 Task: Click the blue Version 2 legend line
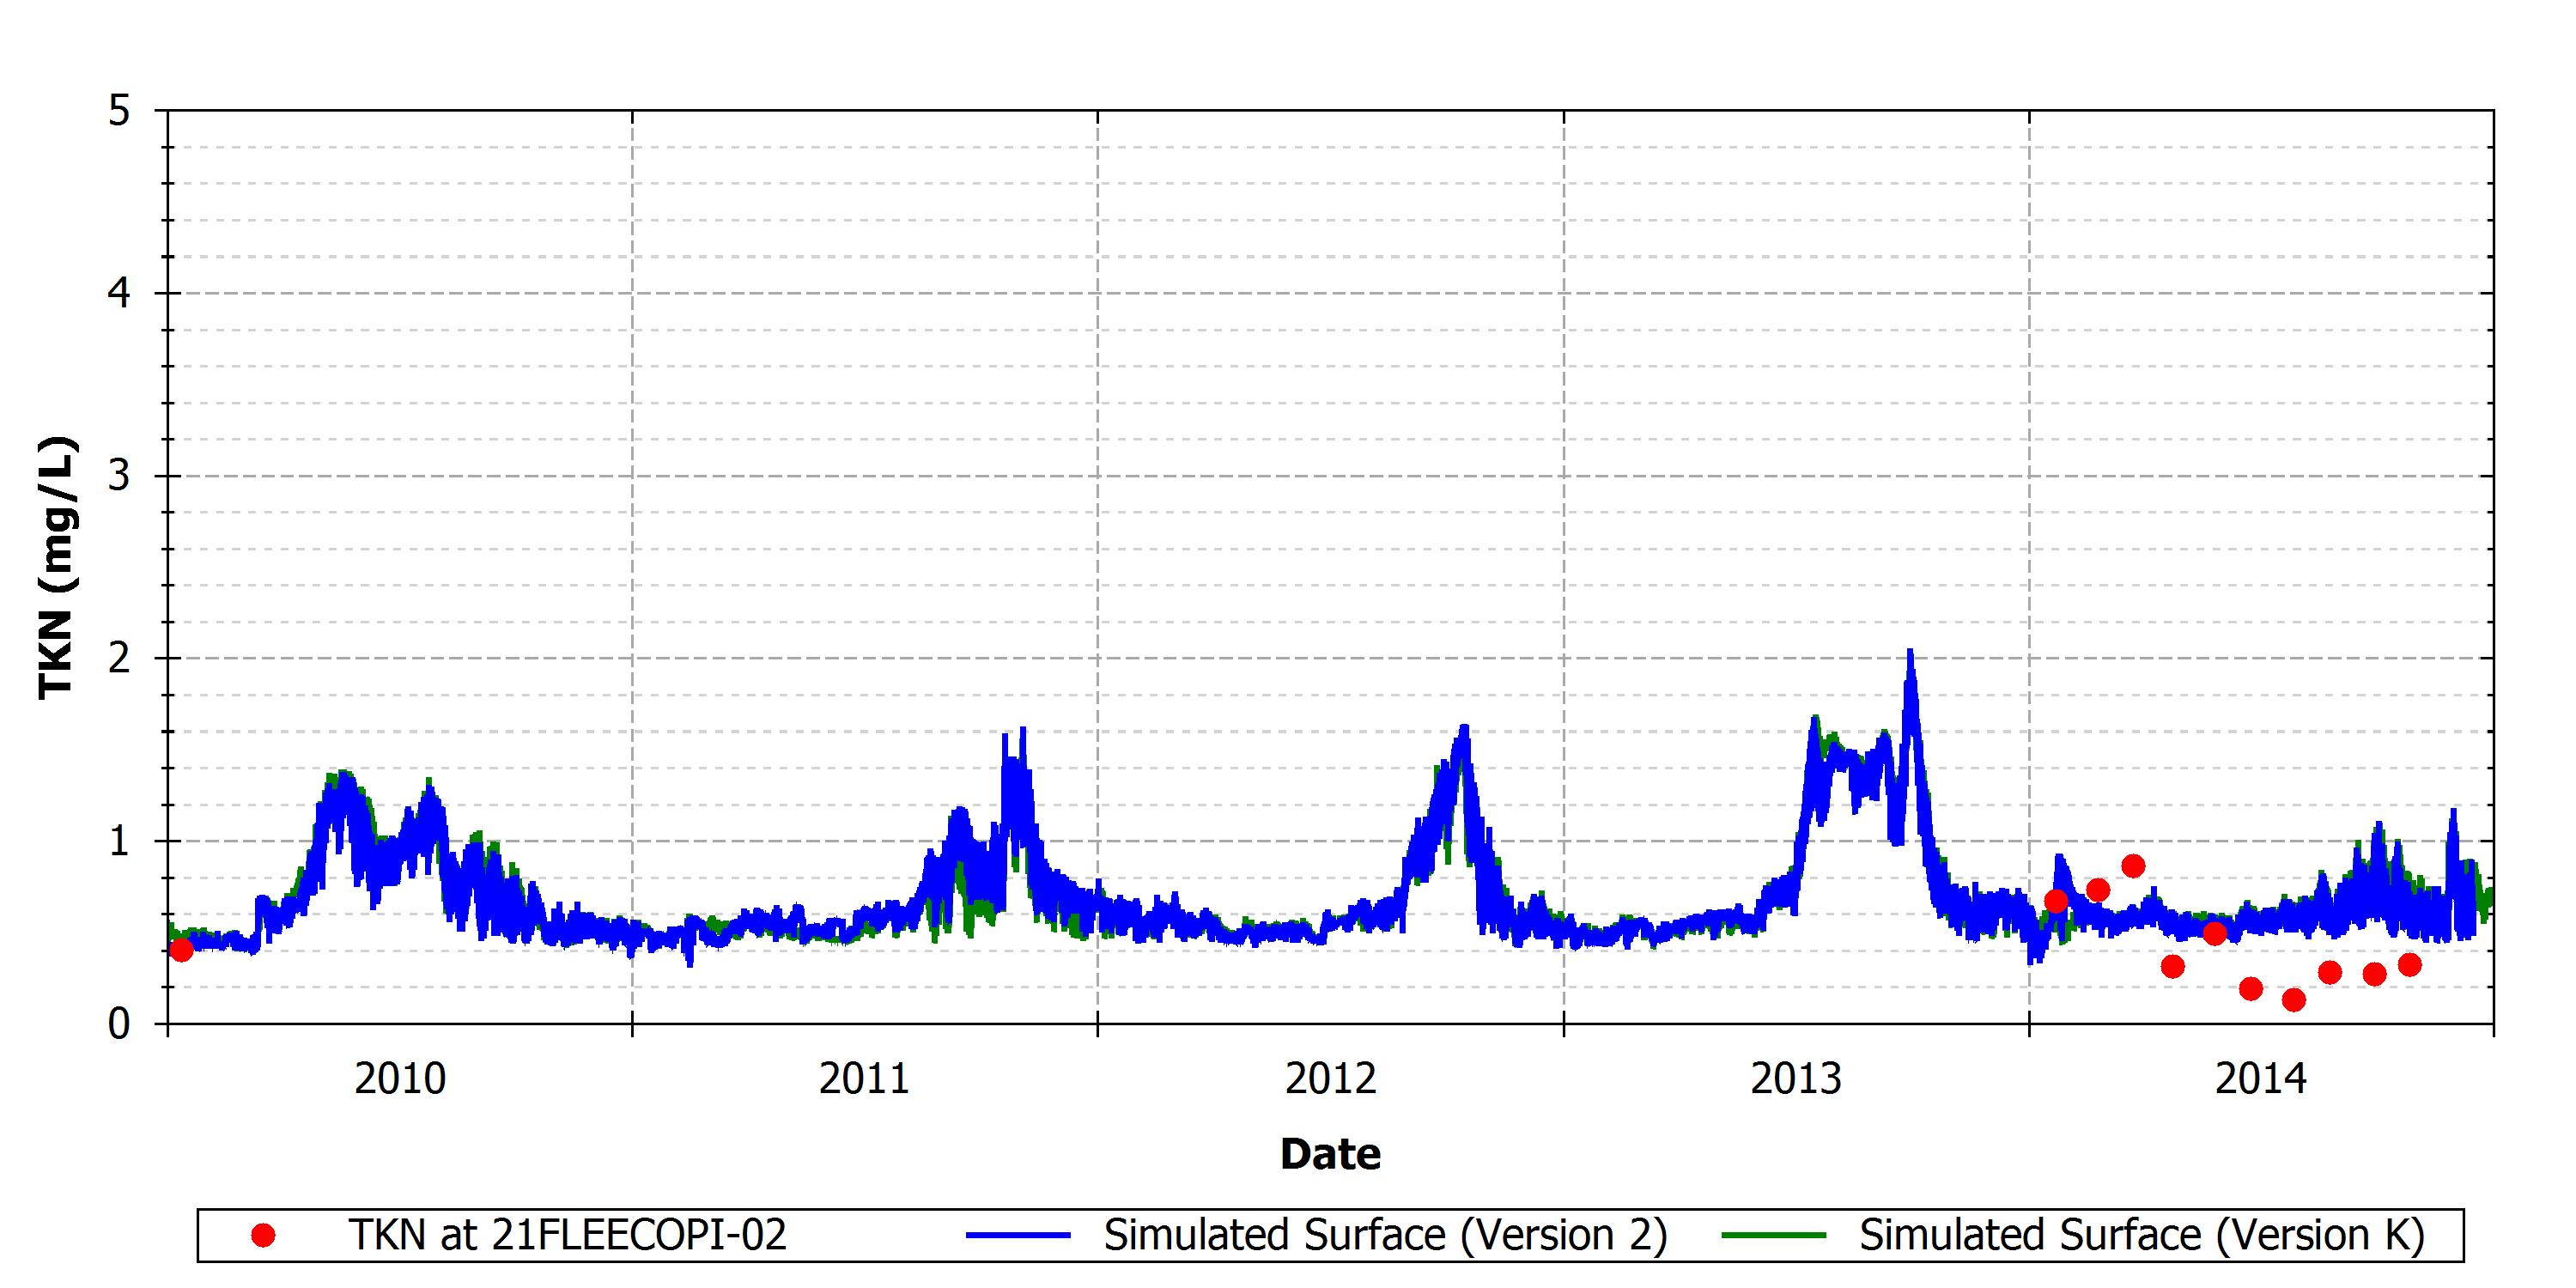pyautogui.click(x=1018, y=1236)
